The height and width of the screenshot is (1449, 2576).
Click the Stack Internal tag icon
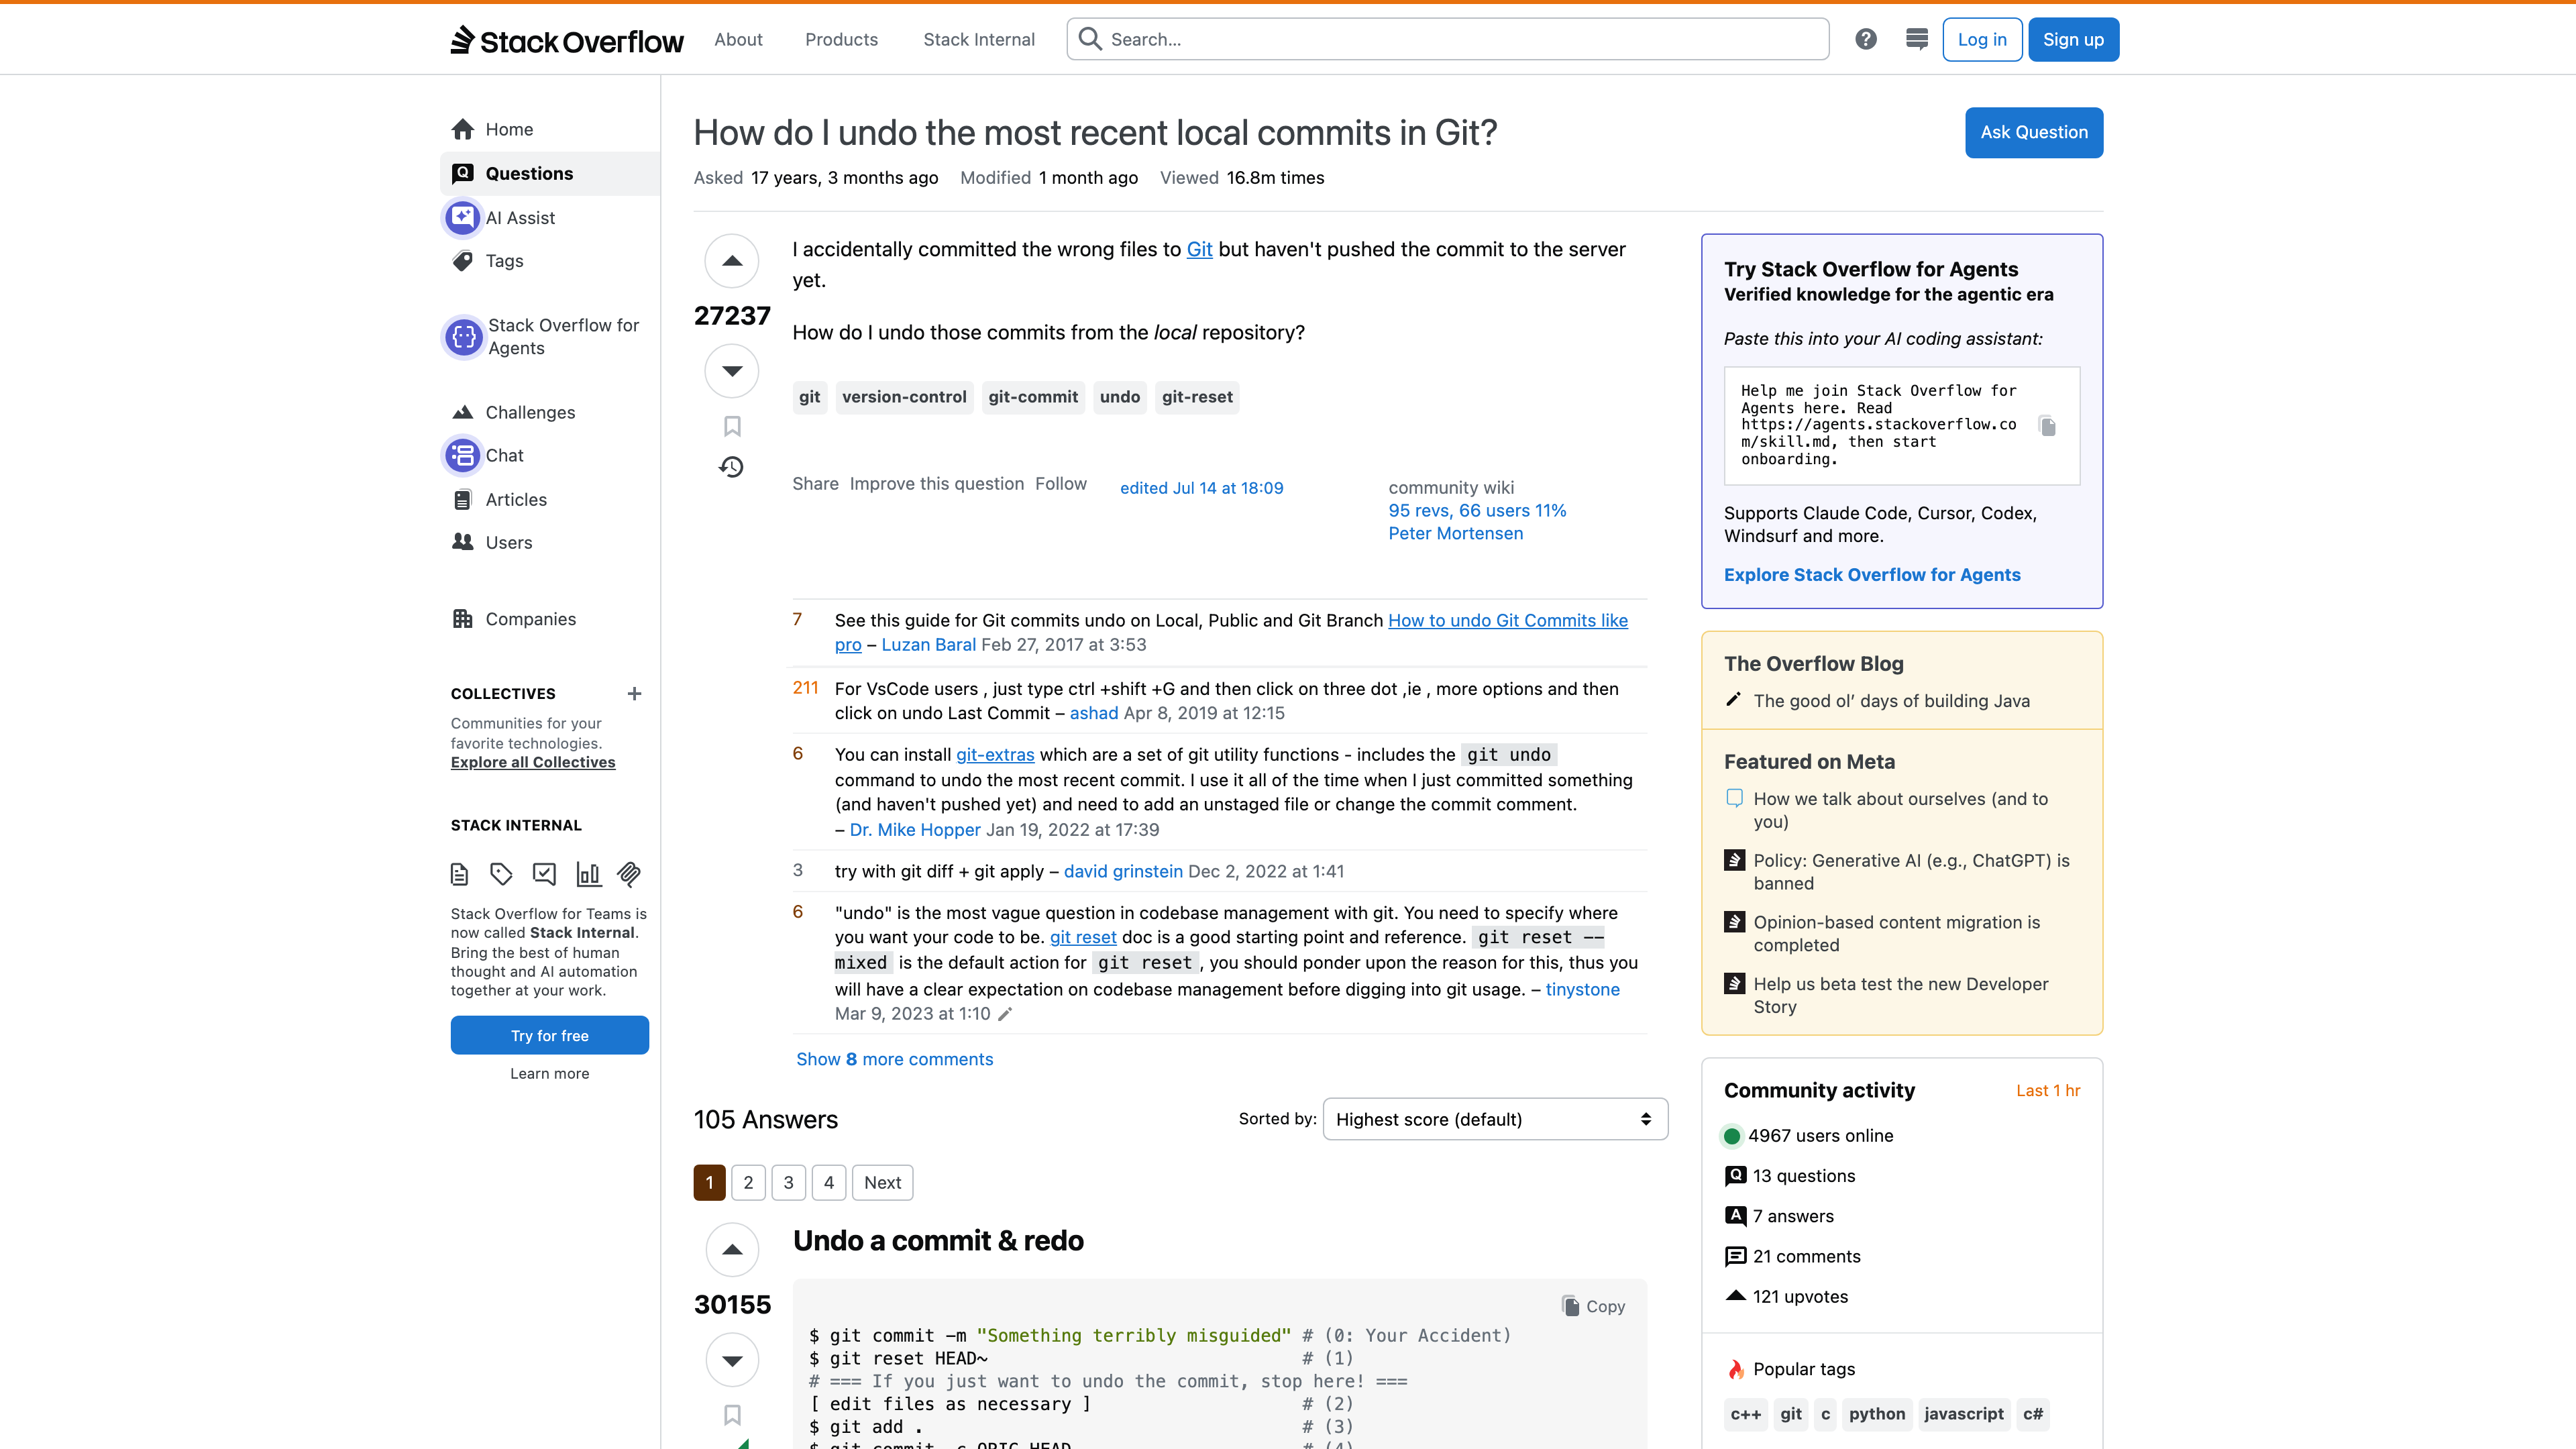point(501,875)
